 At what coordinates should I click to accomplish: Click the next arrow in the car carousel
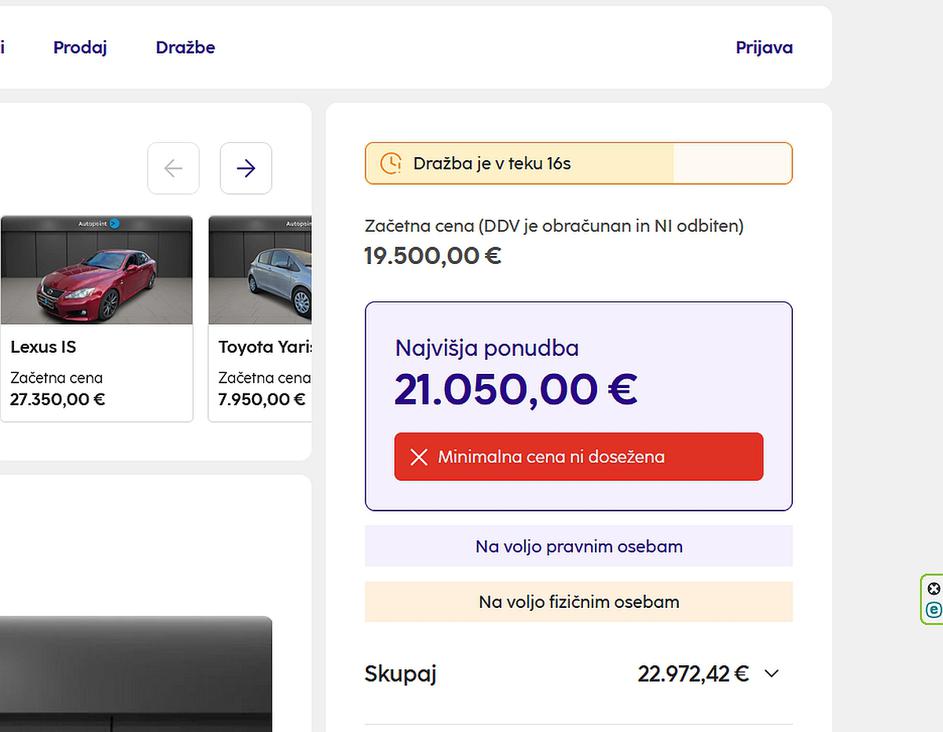point(246,169)
